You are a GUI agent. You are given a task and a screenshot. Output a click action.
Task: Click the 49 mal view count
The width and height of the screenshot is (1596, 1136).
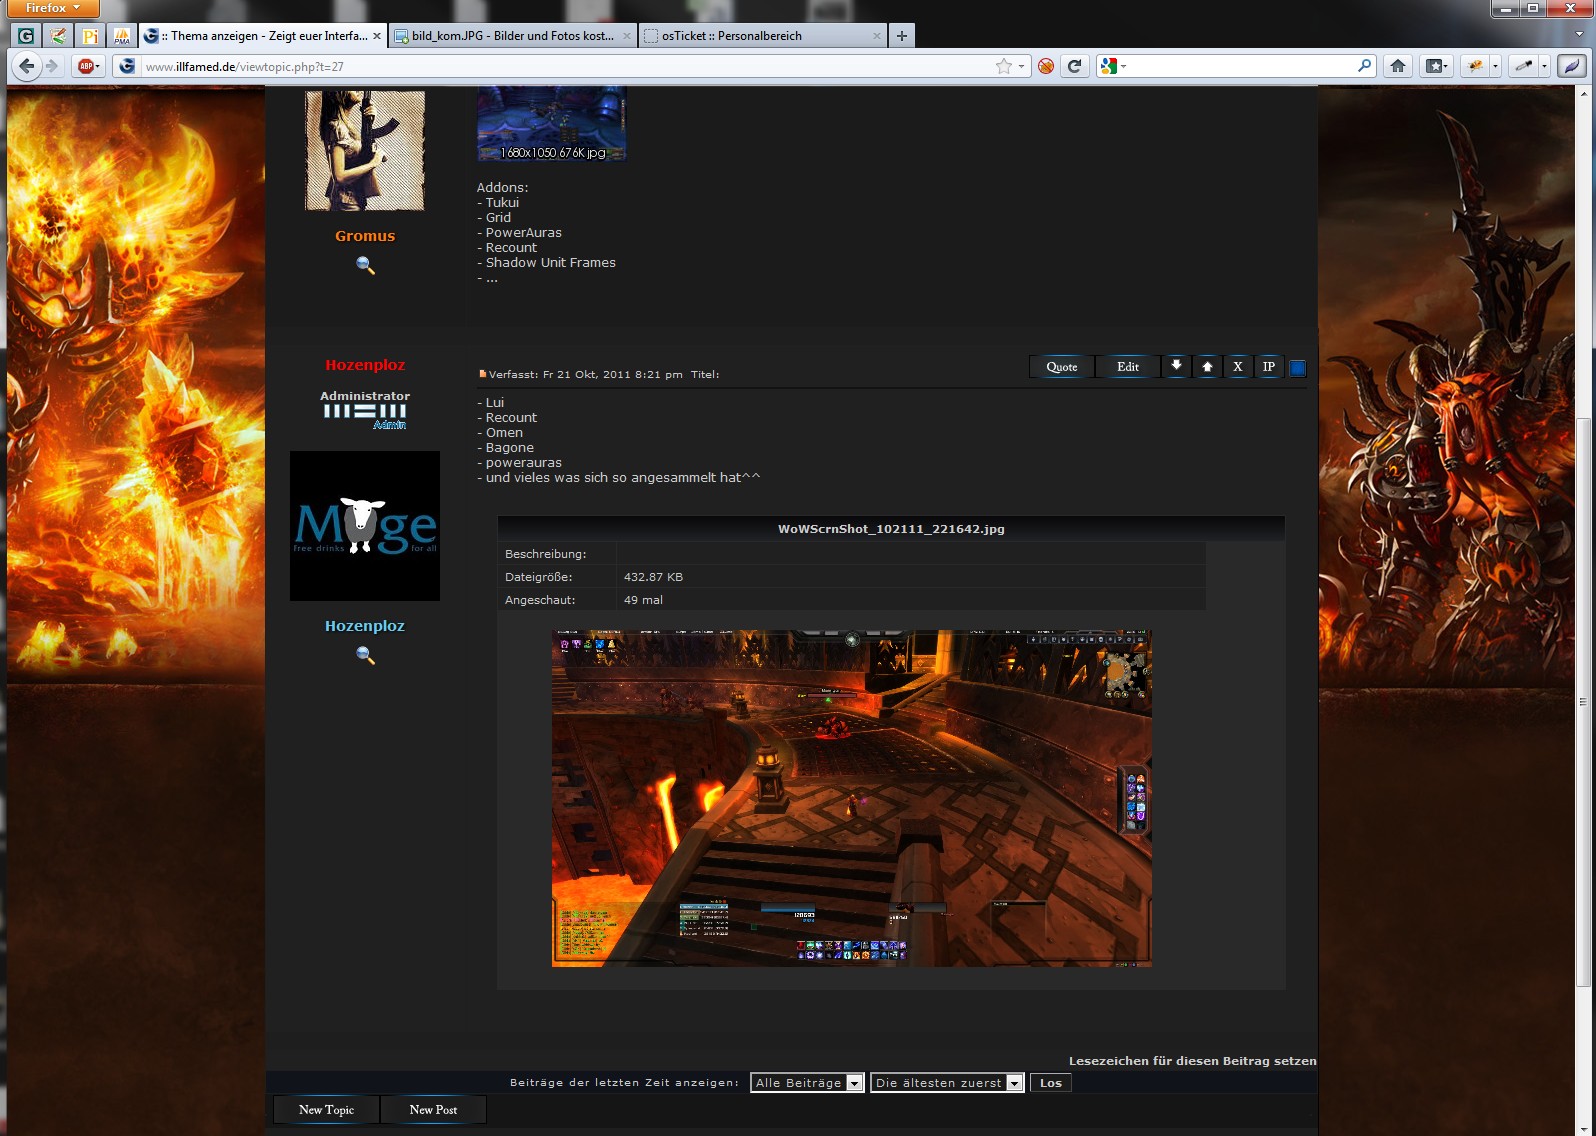tap(643, 600)
